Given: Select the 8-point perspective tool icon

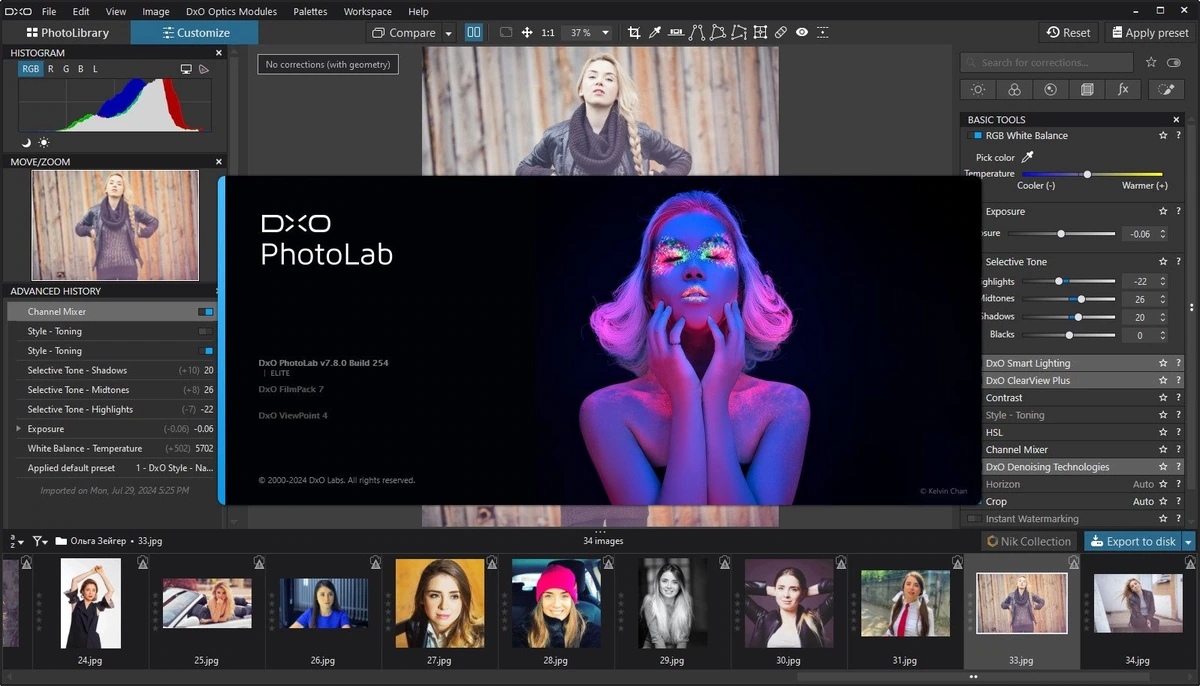Looking at the screenshot, I should pyautogui.click(x=739, y=33).
